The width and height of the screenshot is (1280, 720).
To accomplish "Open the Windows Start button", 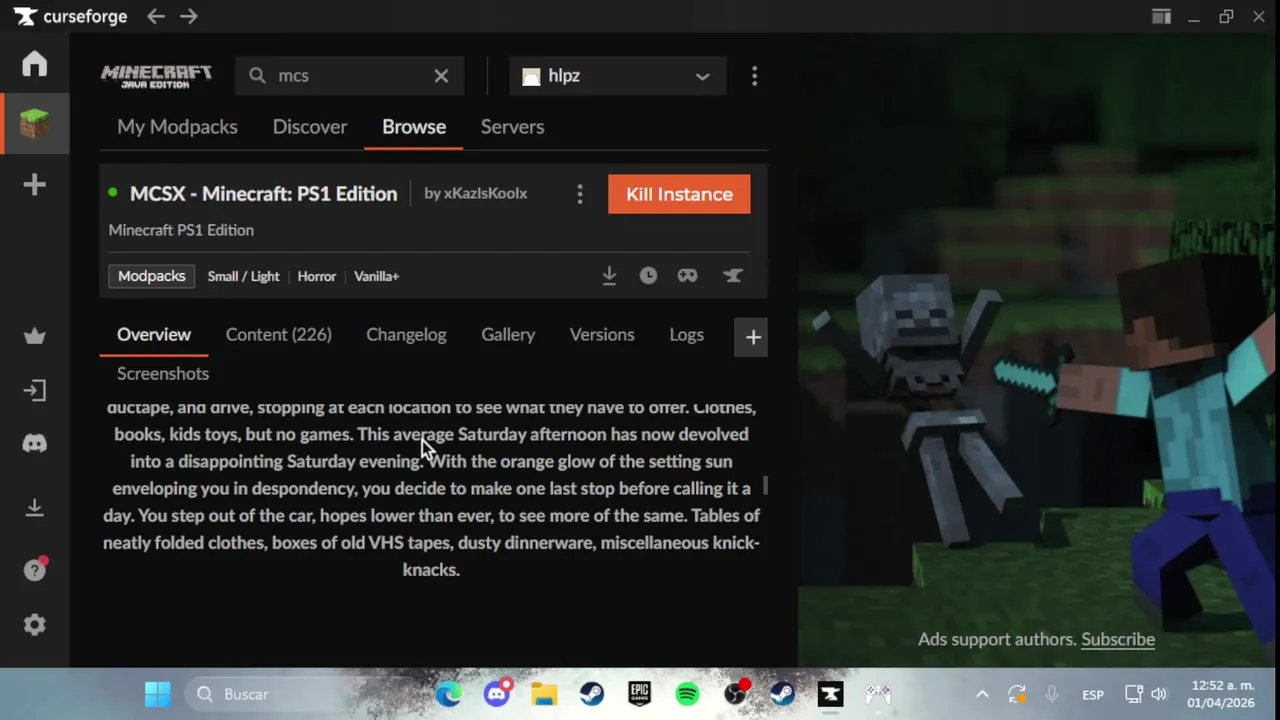I will pyautogui.click(x=158, y=694).
